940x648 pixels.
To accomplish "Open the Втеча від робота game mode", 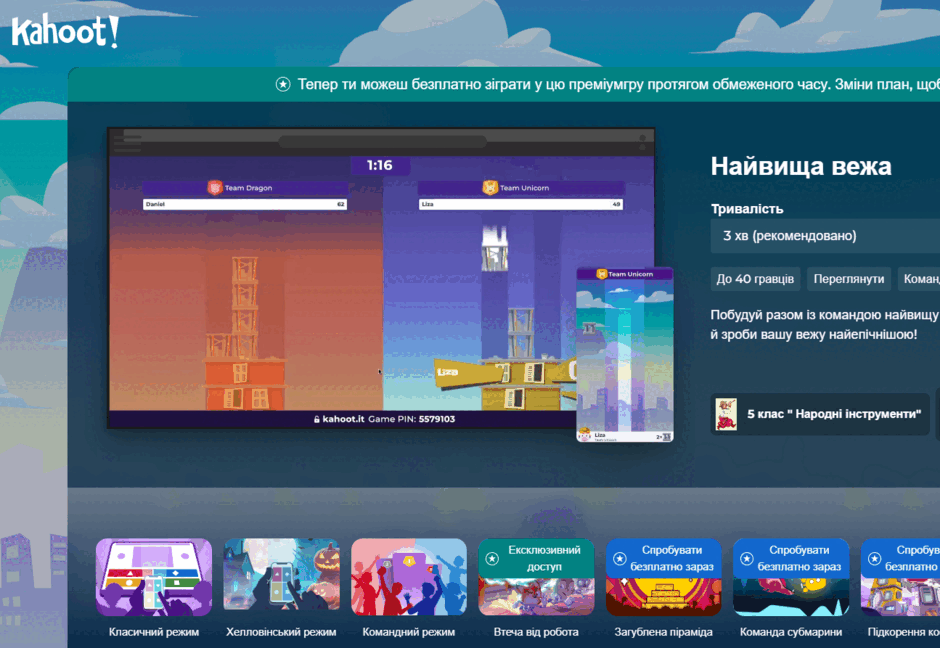I will click(x=536, y=577).
